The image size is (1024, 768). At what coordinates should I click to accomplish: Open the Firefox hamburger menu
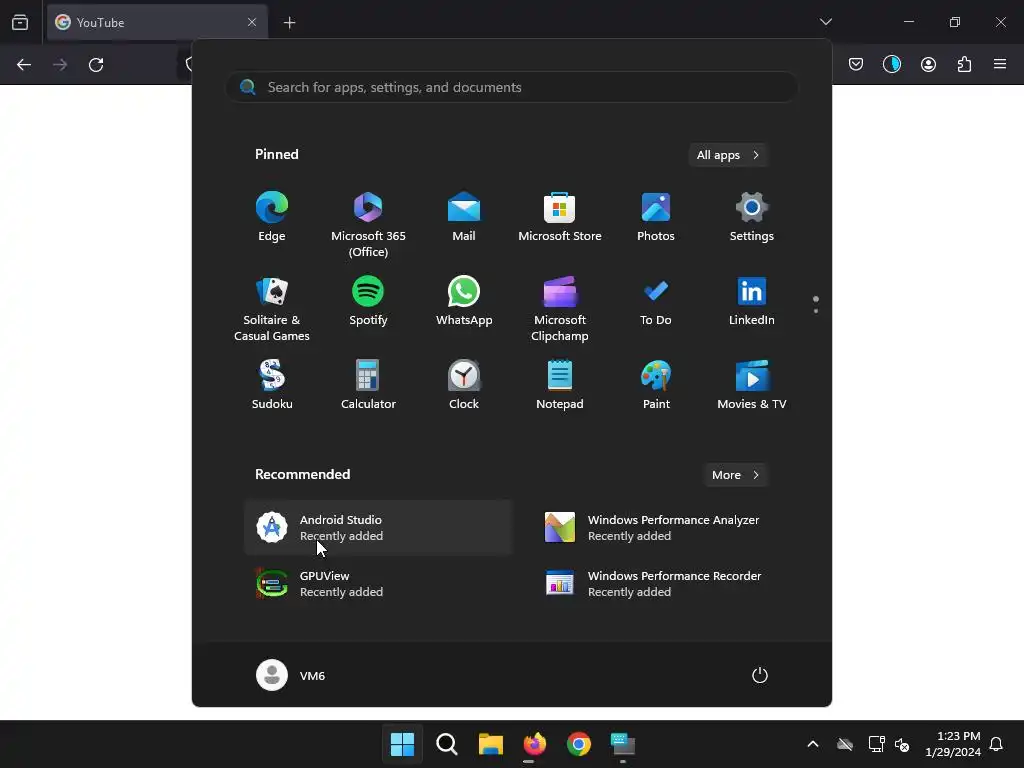click(1000, 64)
